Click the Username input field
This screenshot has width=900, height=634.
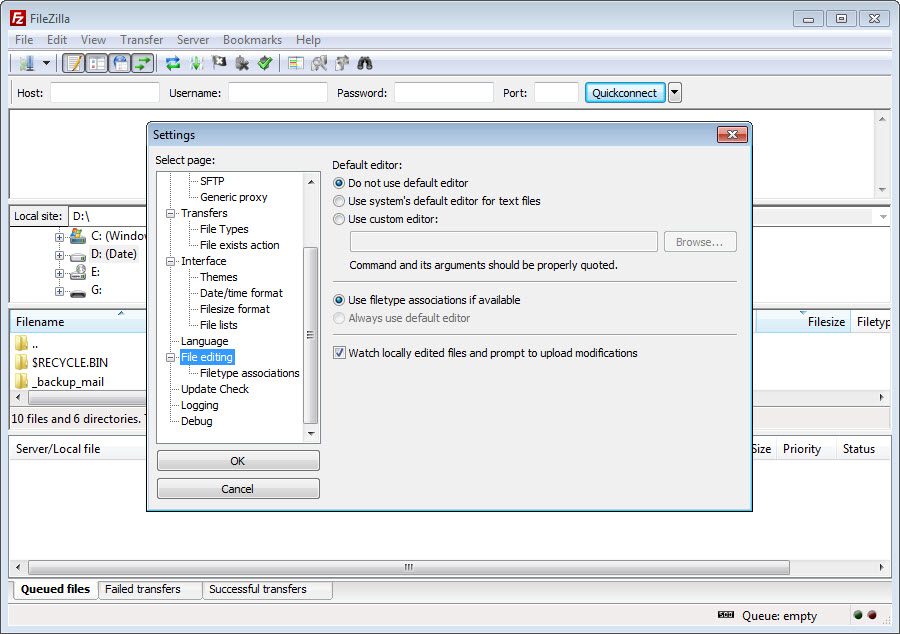(278, 92)
